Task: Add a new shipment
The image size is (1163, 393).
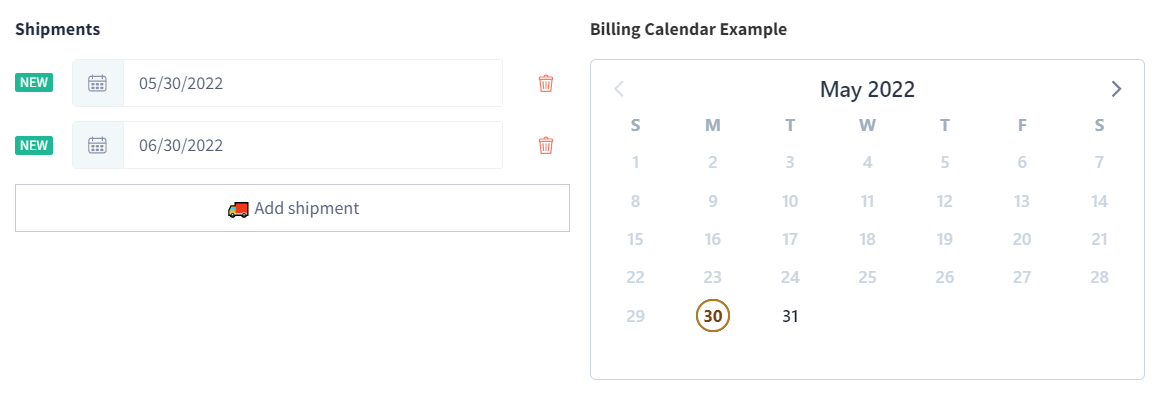Action: pos(292,208)
